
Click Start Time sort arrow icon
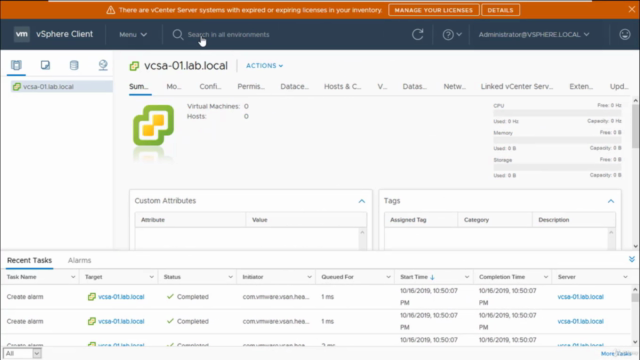[x=432, y=277]
